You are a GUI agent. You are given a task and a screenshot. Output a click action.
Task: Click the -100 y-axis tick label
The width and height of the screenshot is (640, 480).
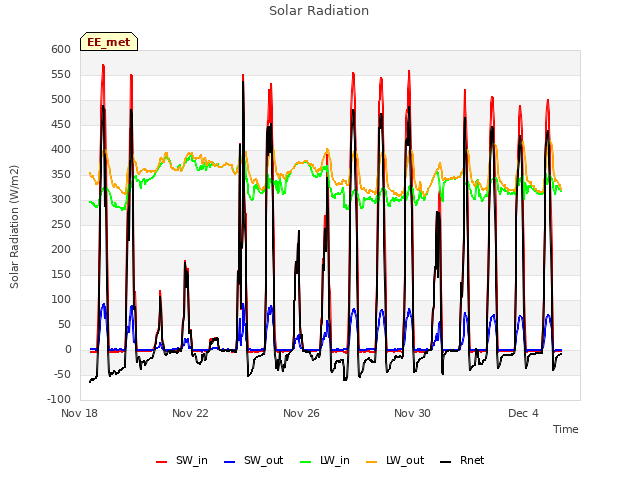[x=59, y=399]
